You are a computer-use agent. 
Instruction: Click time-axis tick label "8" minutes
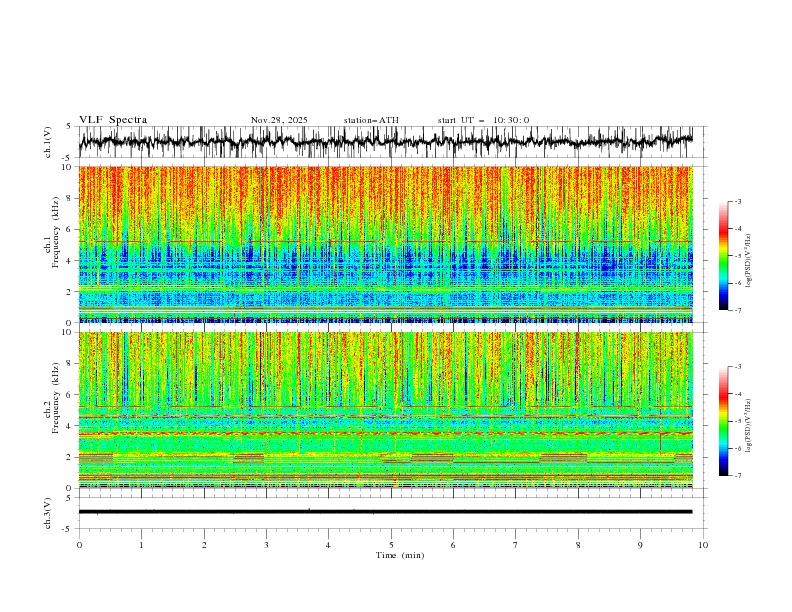578,545
